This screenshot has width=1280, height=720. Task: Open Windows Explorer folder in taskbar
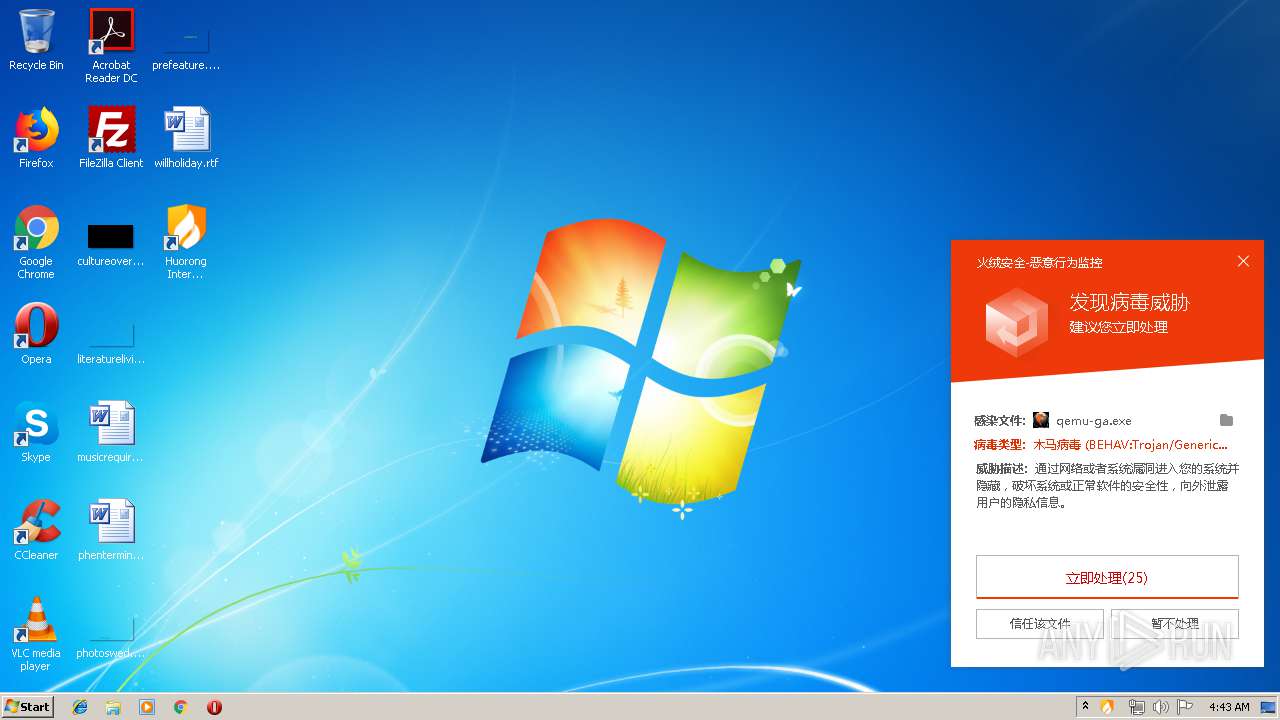point(113,707)
